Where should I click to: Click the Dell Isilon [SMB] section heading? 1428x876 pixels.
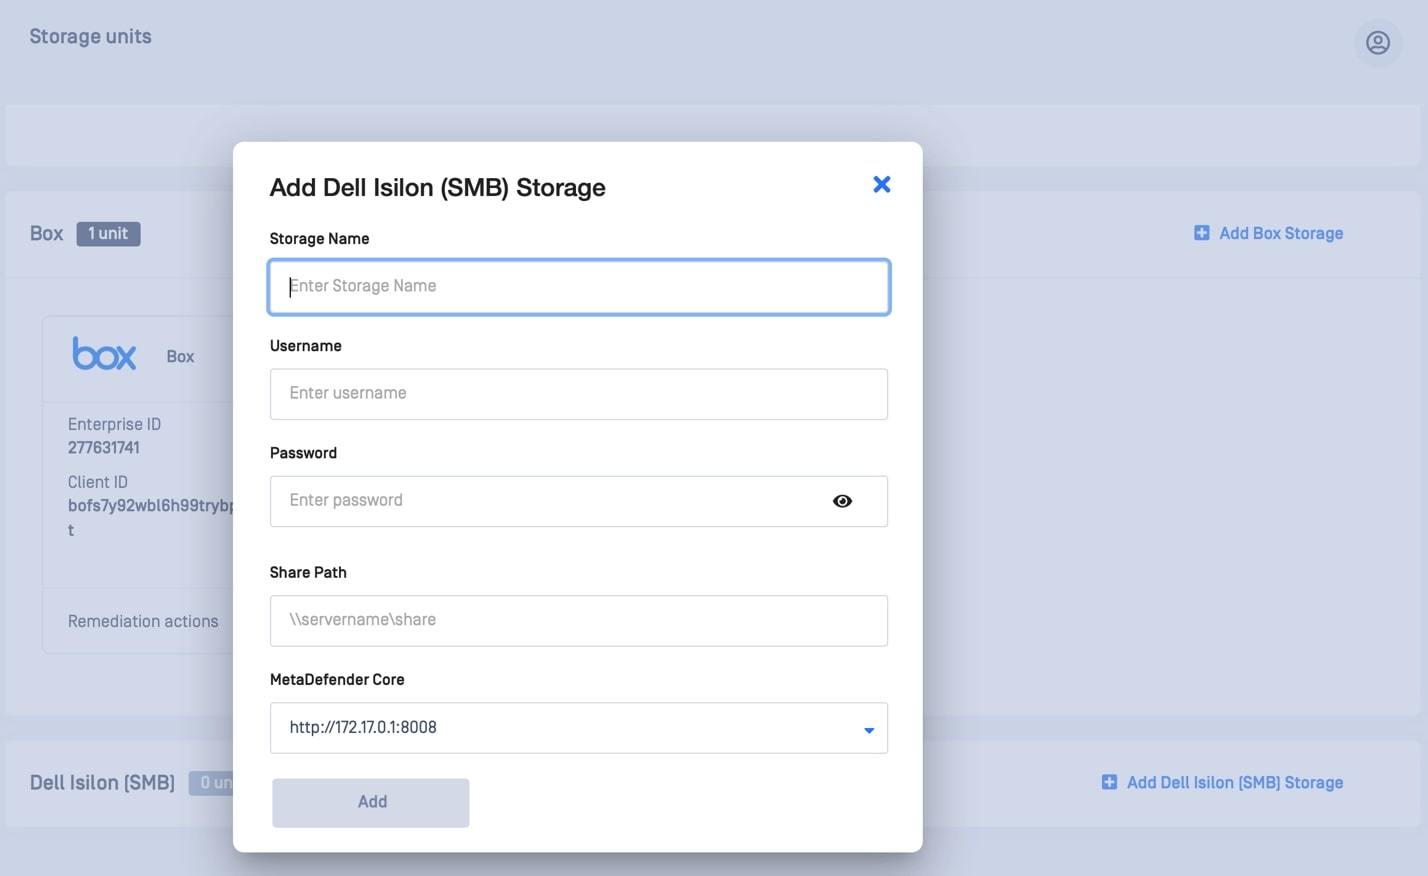(102, 782)
